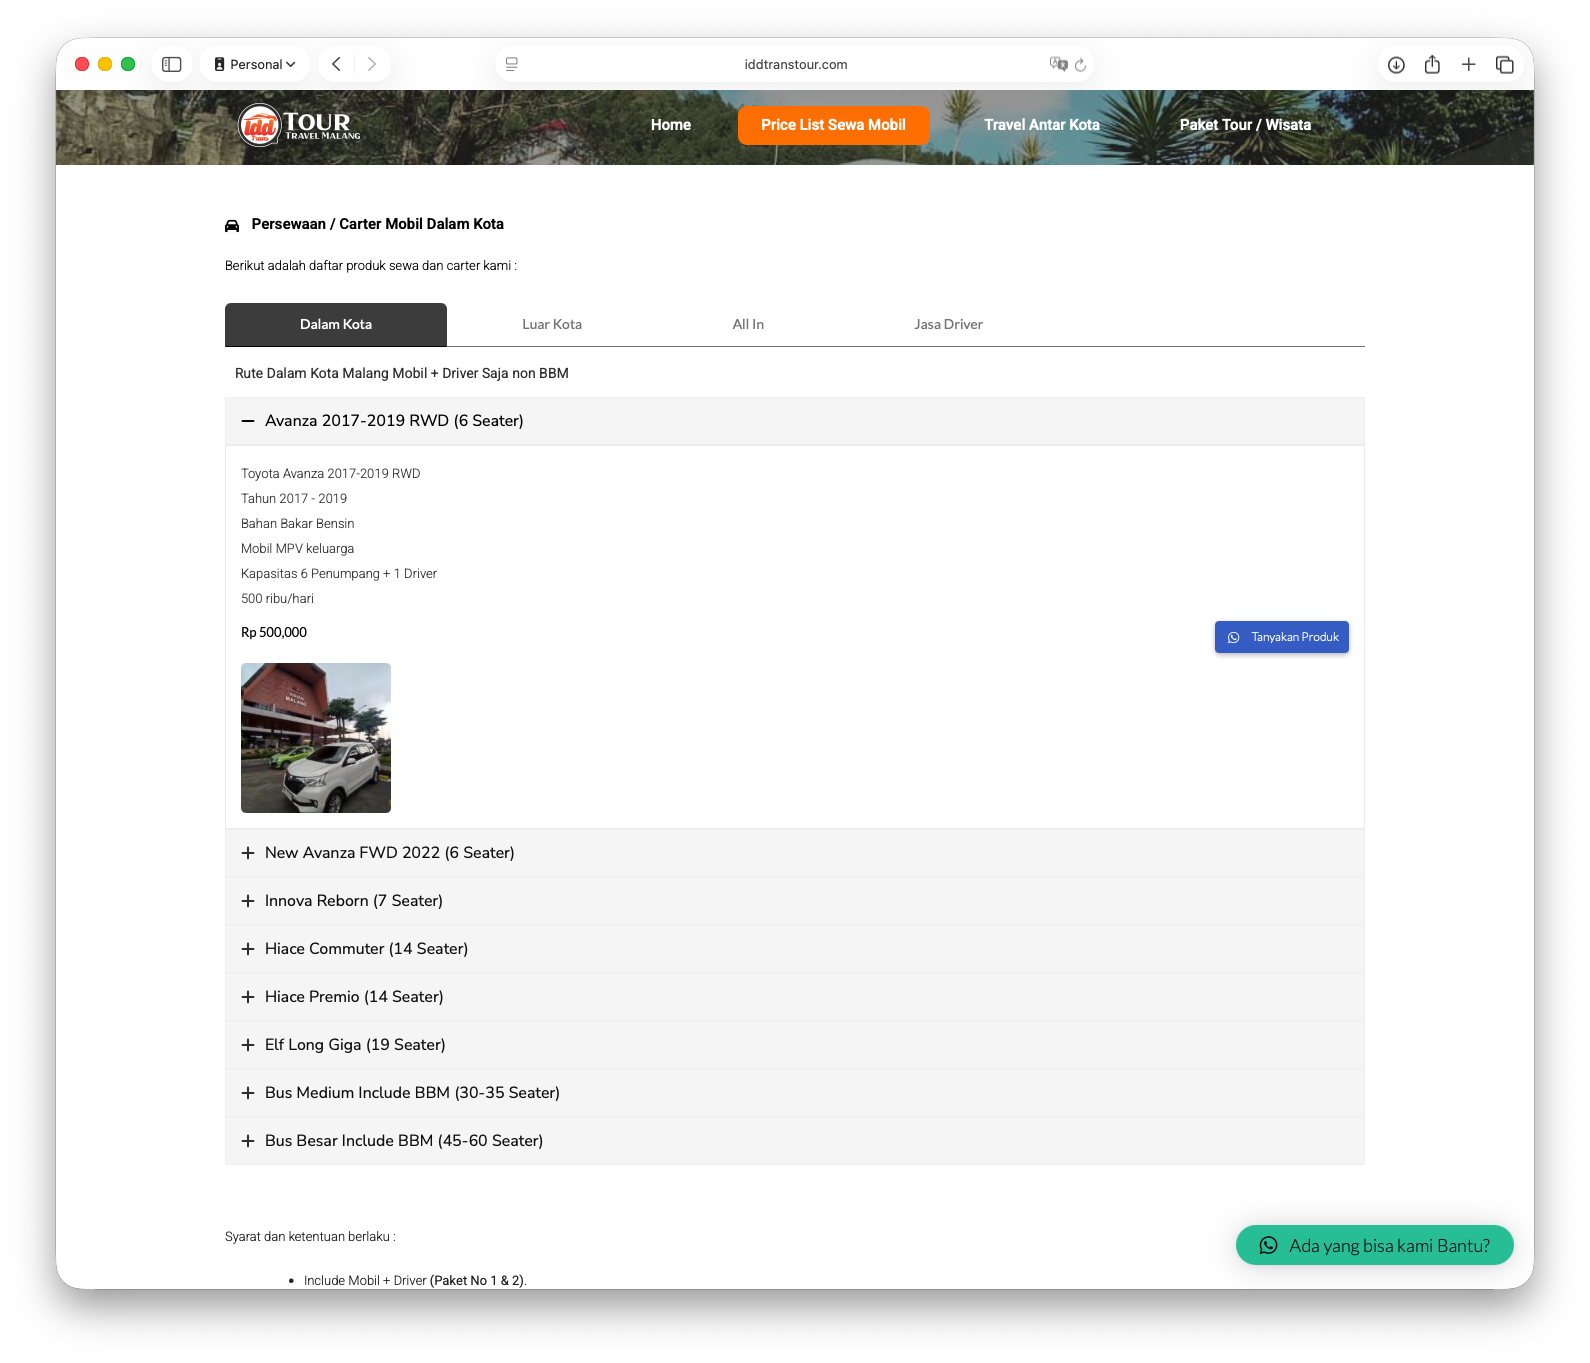Switch to the Luar Kota tab

[552, 324]
